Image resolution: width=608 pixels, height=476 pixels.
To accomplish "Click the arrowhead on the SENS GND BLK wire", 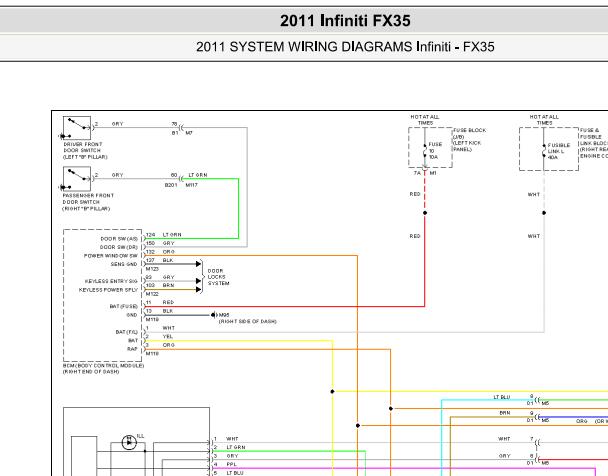I will click(198, 264).
